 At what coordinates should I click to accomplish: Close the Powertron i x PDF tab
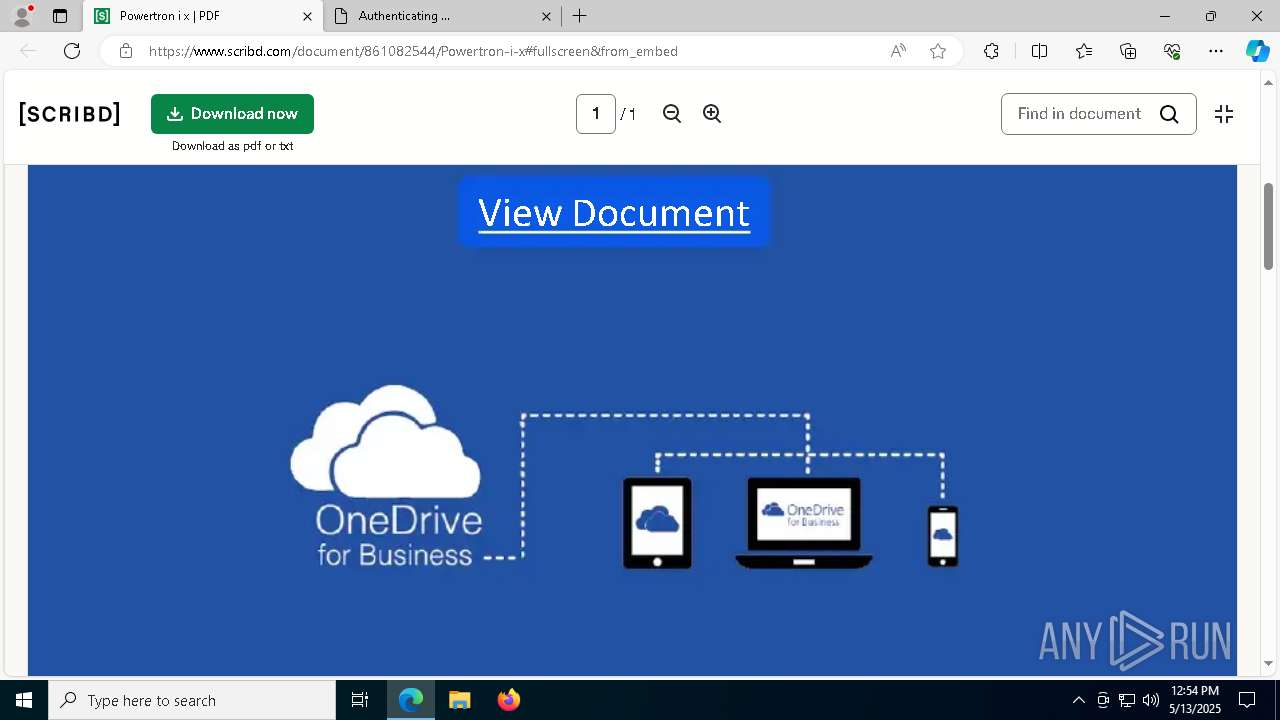pyautogui.click(x=307, y=16)
